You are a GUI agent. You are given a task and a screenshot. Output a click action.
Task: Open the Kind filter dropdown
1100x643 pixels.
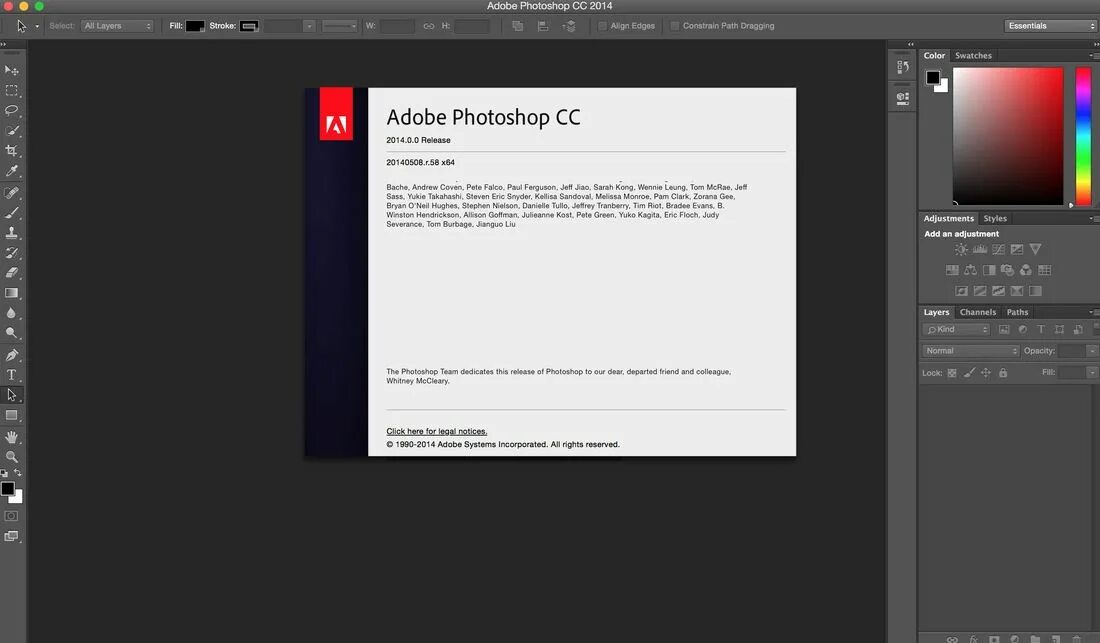(957, 330)
